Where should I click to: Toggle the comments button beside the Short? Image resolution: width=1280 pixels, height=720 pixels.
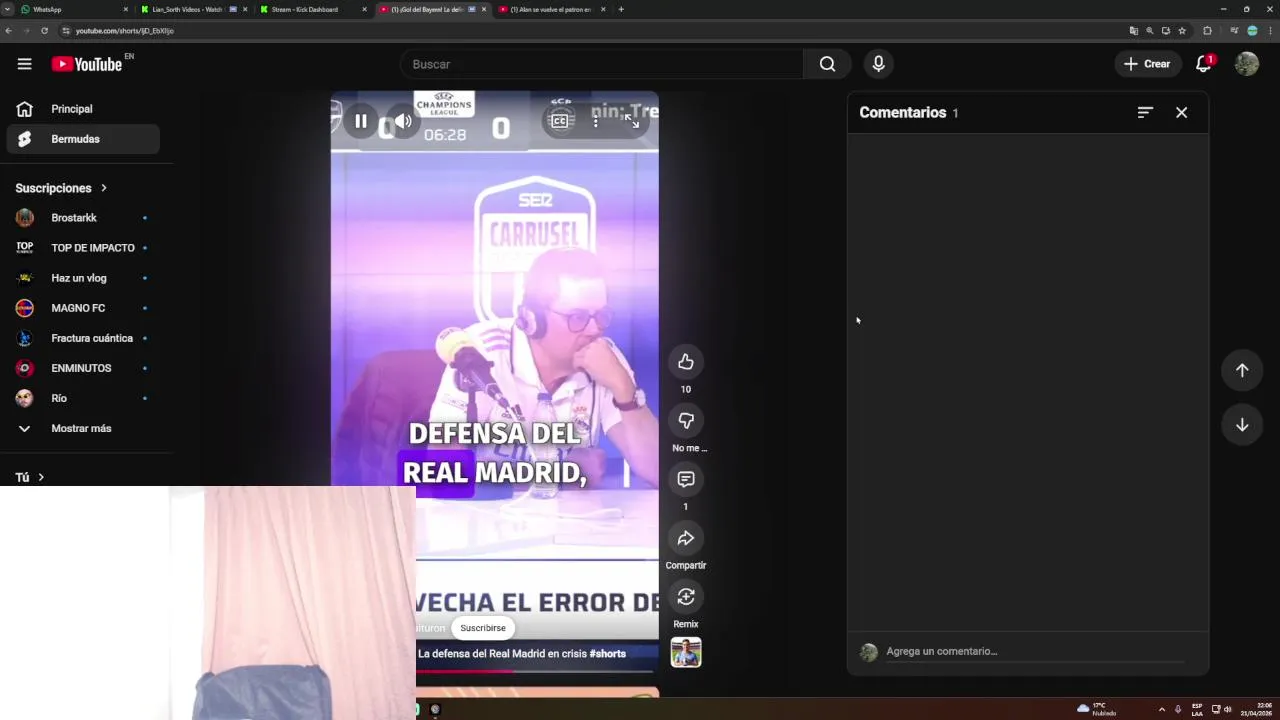686,480
